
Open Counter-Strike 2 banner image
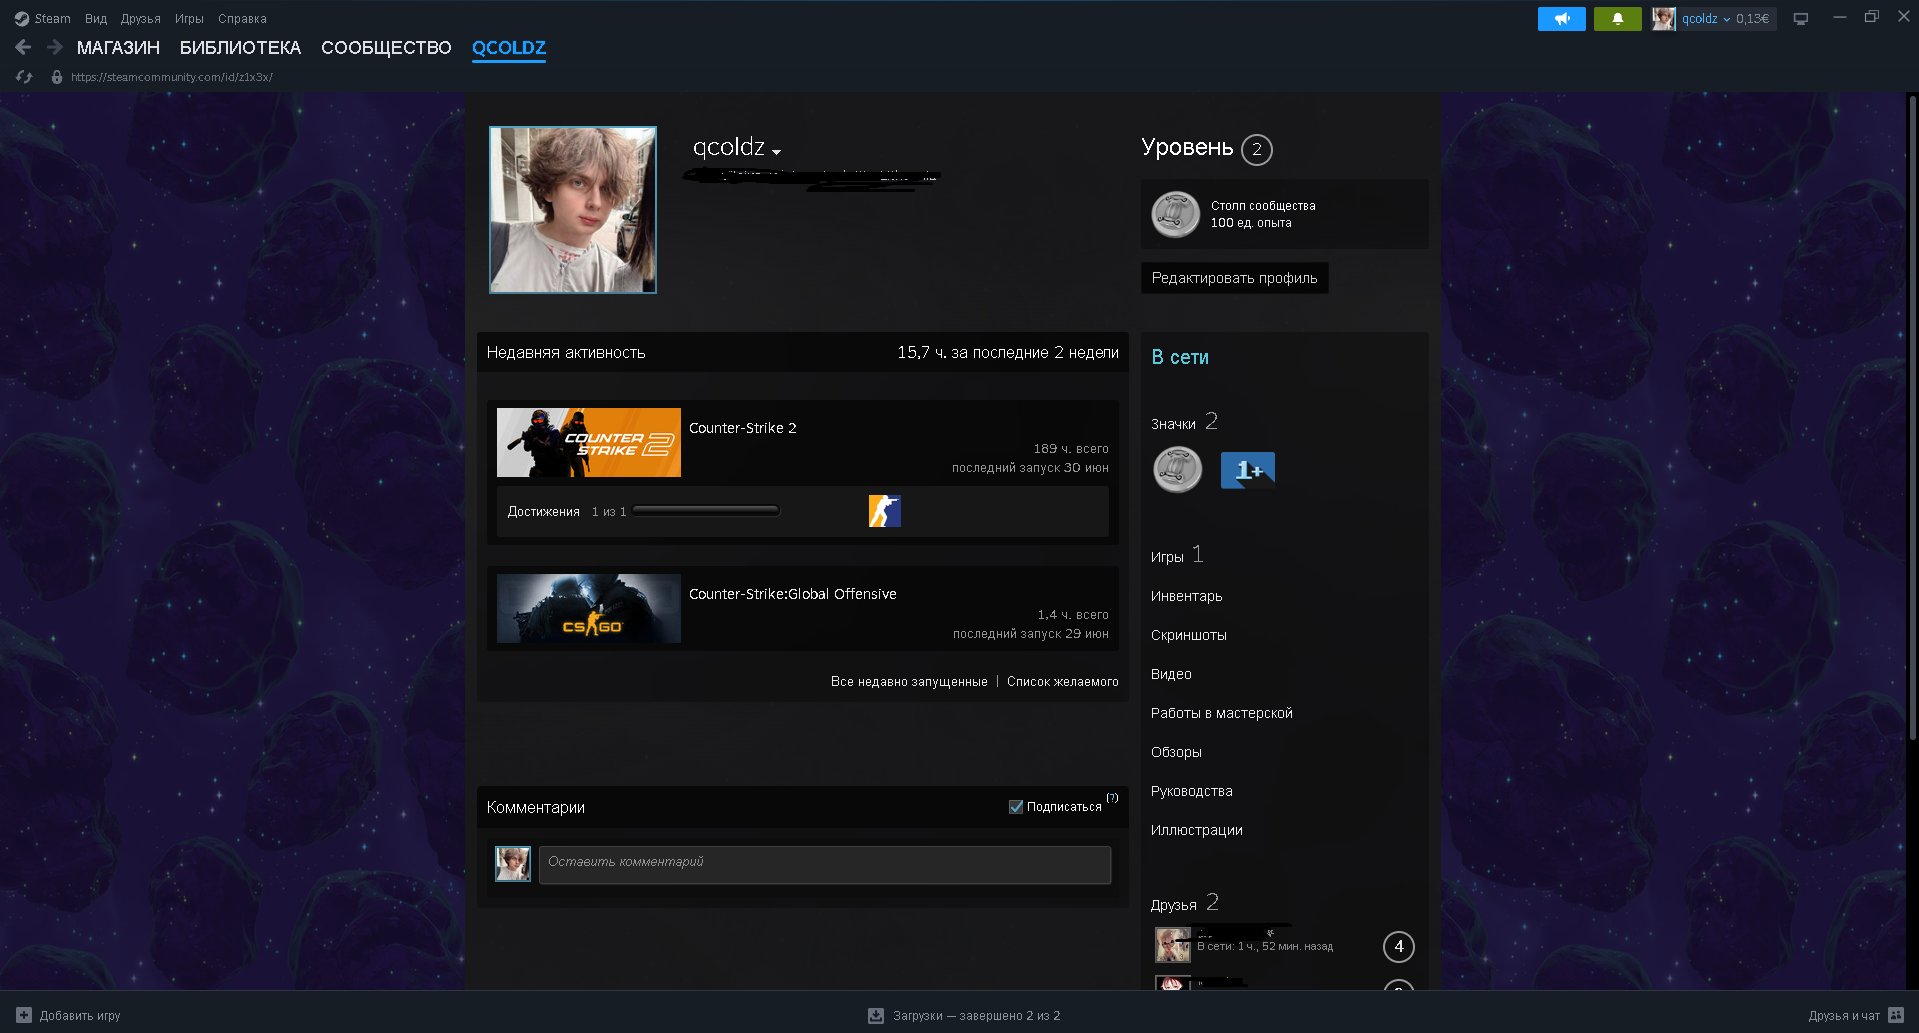(589, 442)
